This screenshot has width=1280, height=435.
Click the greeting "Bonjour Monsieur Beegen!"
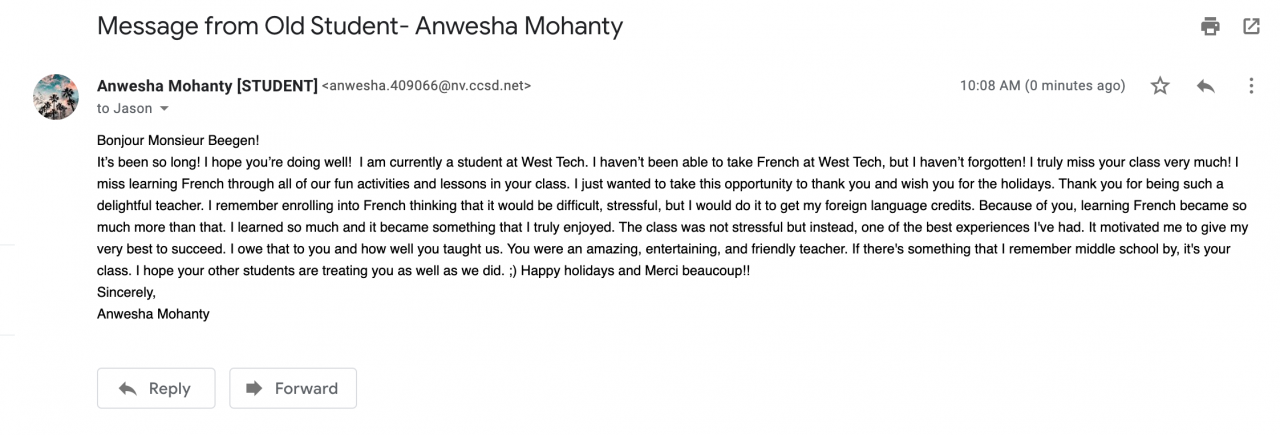click(x=178, y=142)
